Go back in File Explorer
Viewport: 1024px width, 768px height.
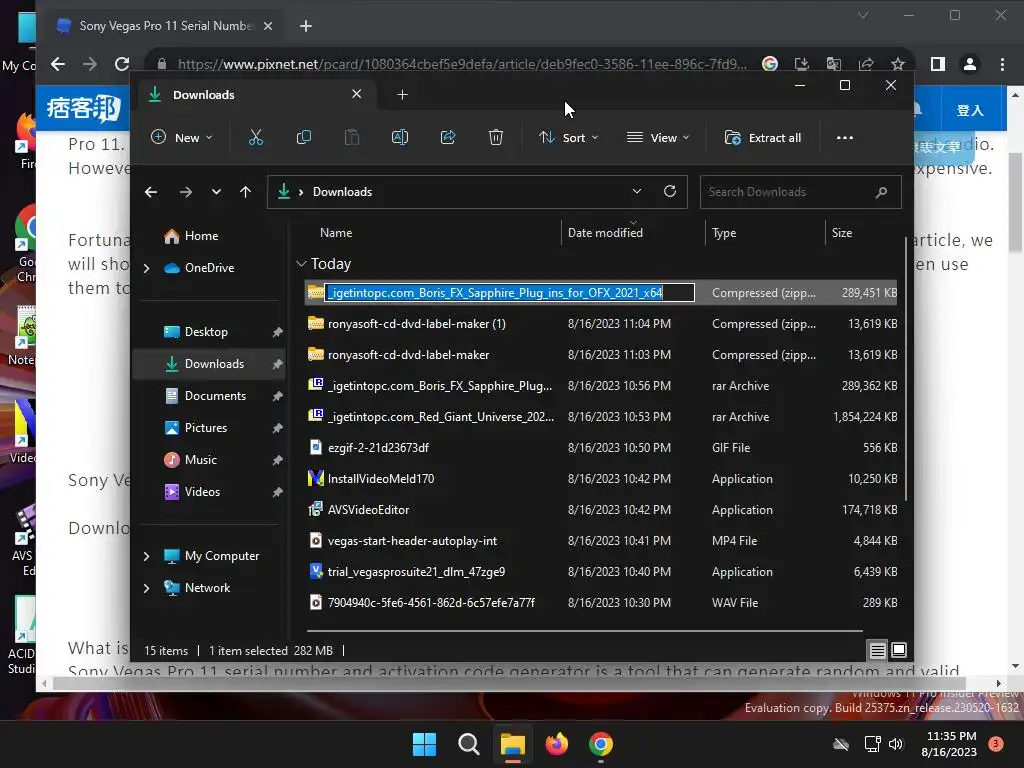pos(151,192)
